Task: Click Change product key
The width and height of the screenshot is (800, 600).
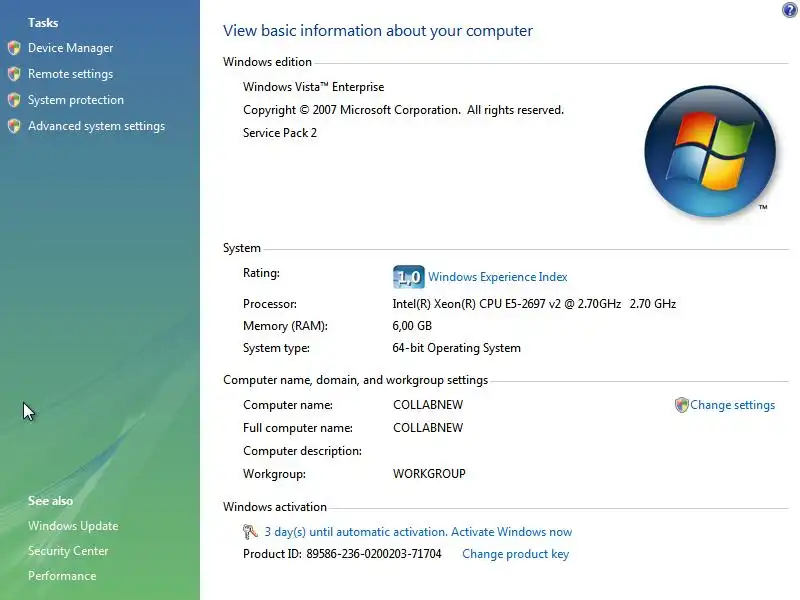Action: pos(515,554)
